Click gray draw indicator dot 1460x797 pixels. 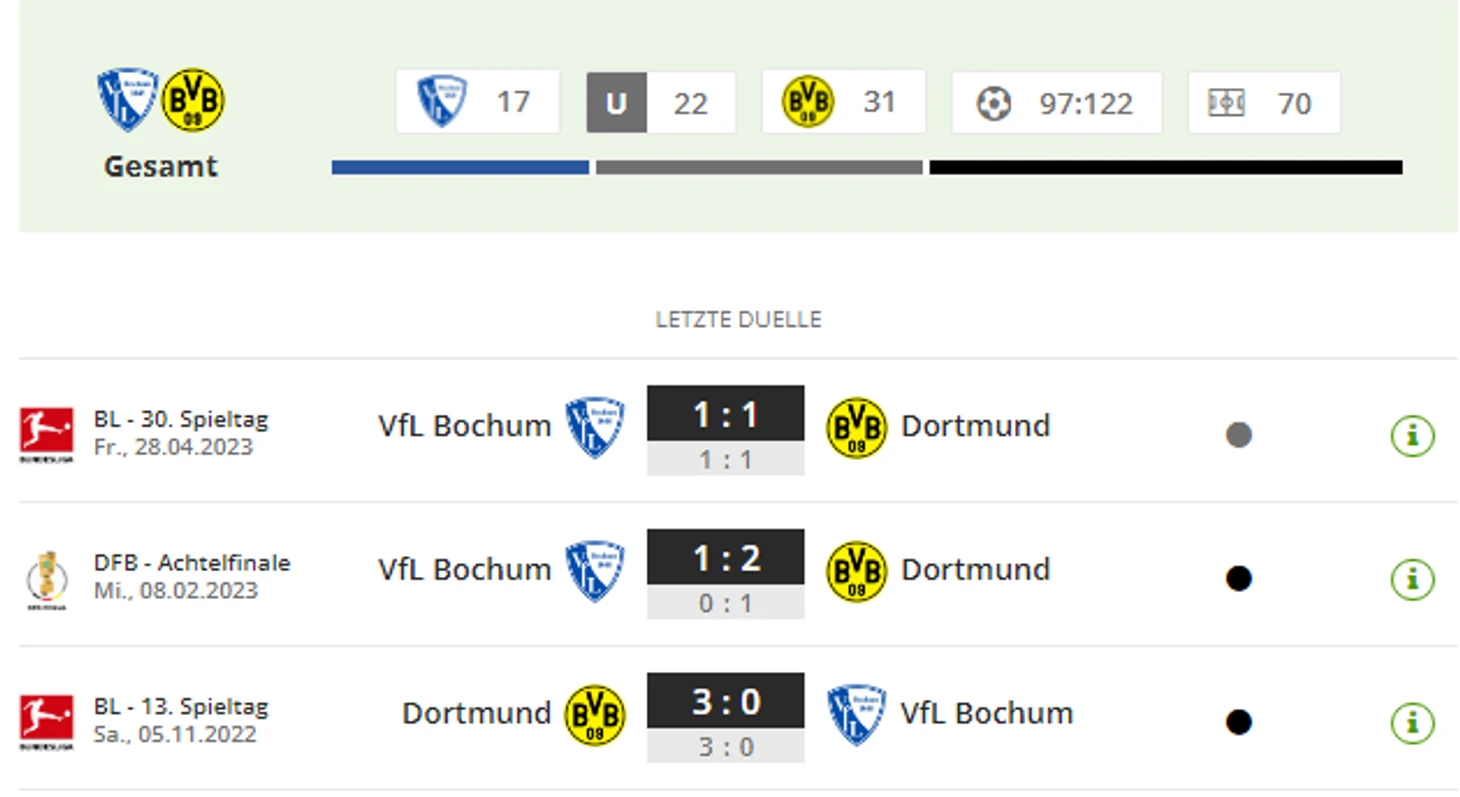point(1239,435)
